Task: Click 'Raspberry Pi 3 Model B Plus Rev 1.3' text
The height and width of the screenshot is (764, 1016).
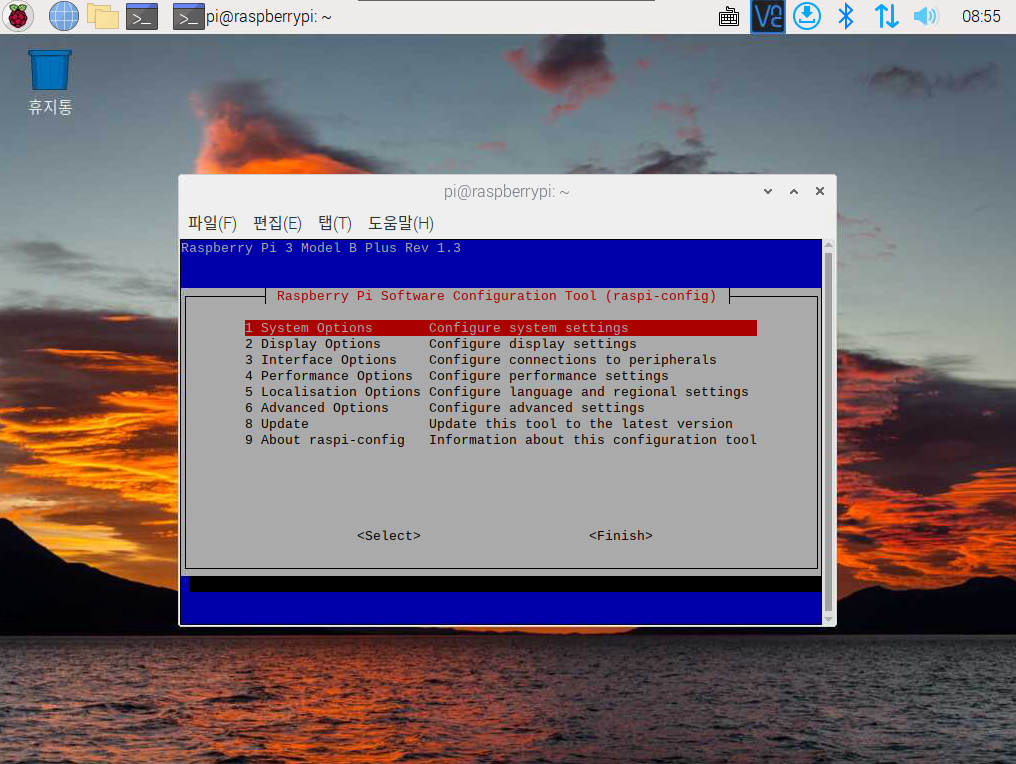Action: tap(321, 248)
